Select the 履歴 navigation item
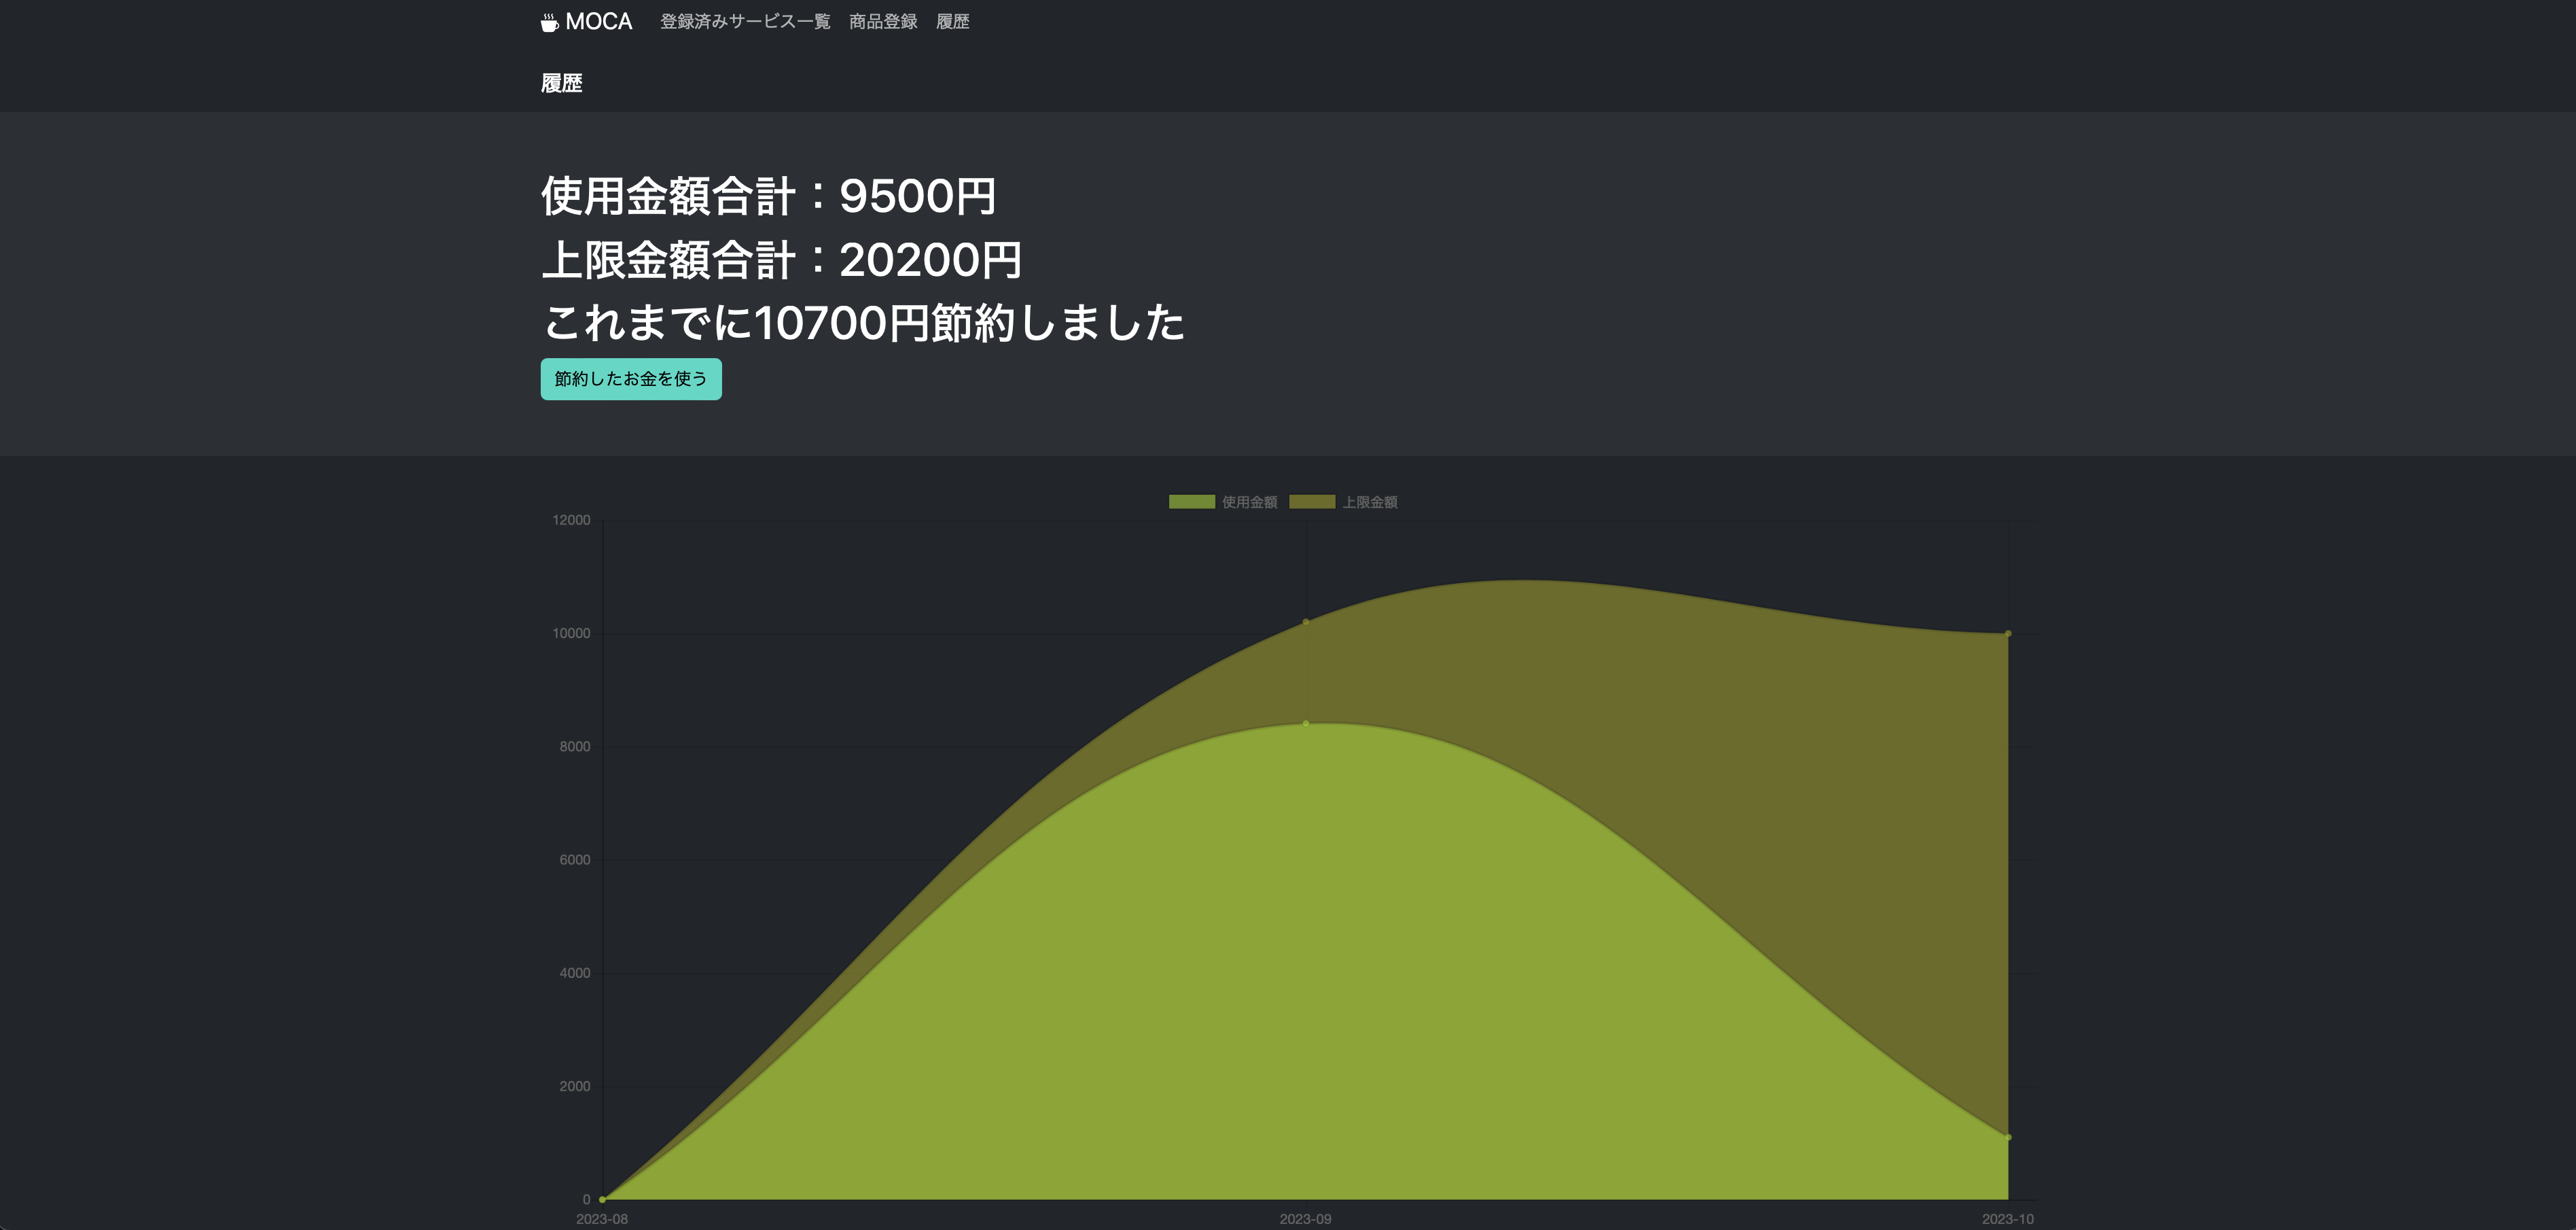 (952, 21)
